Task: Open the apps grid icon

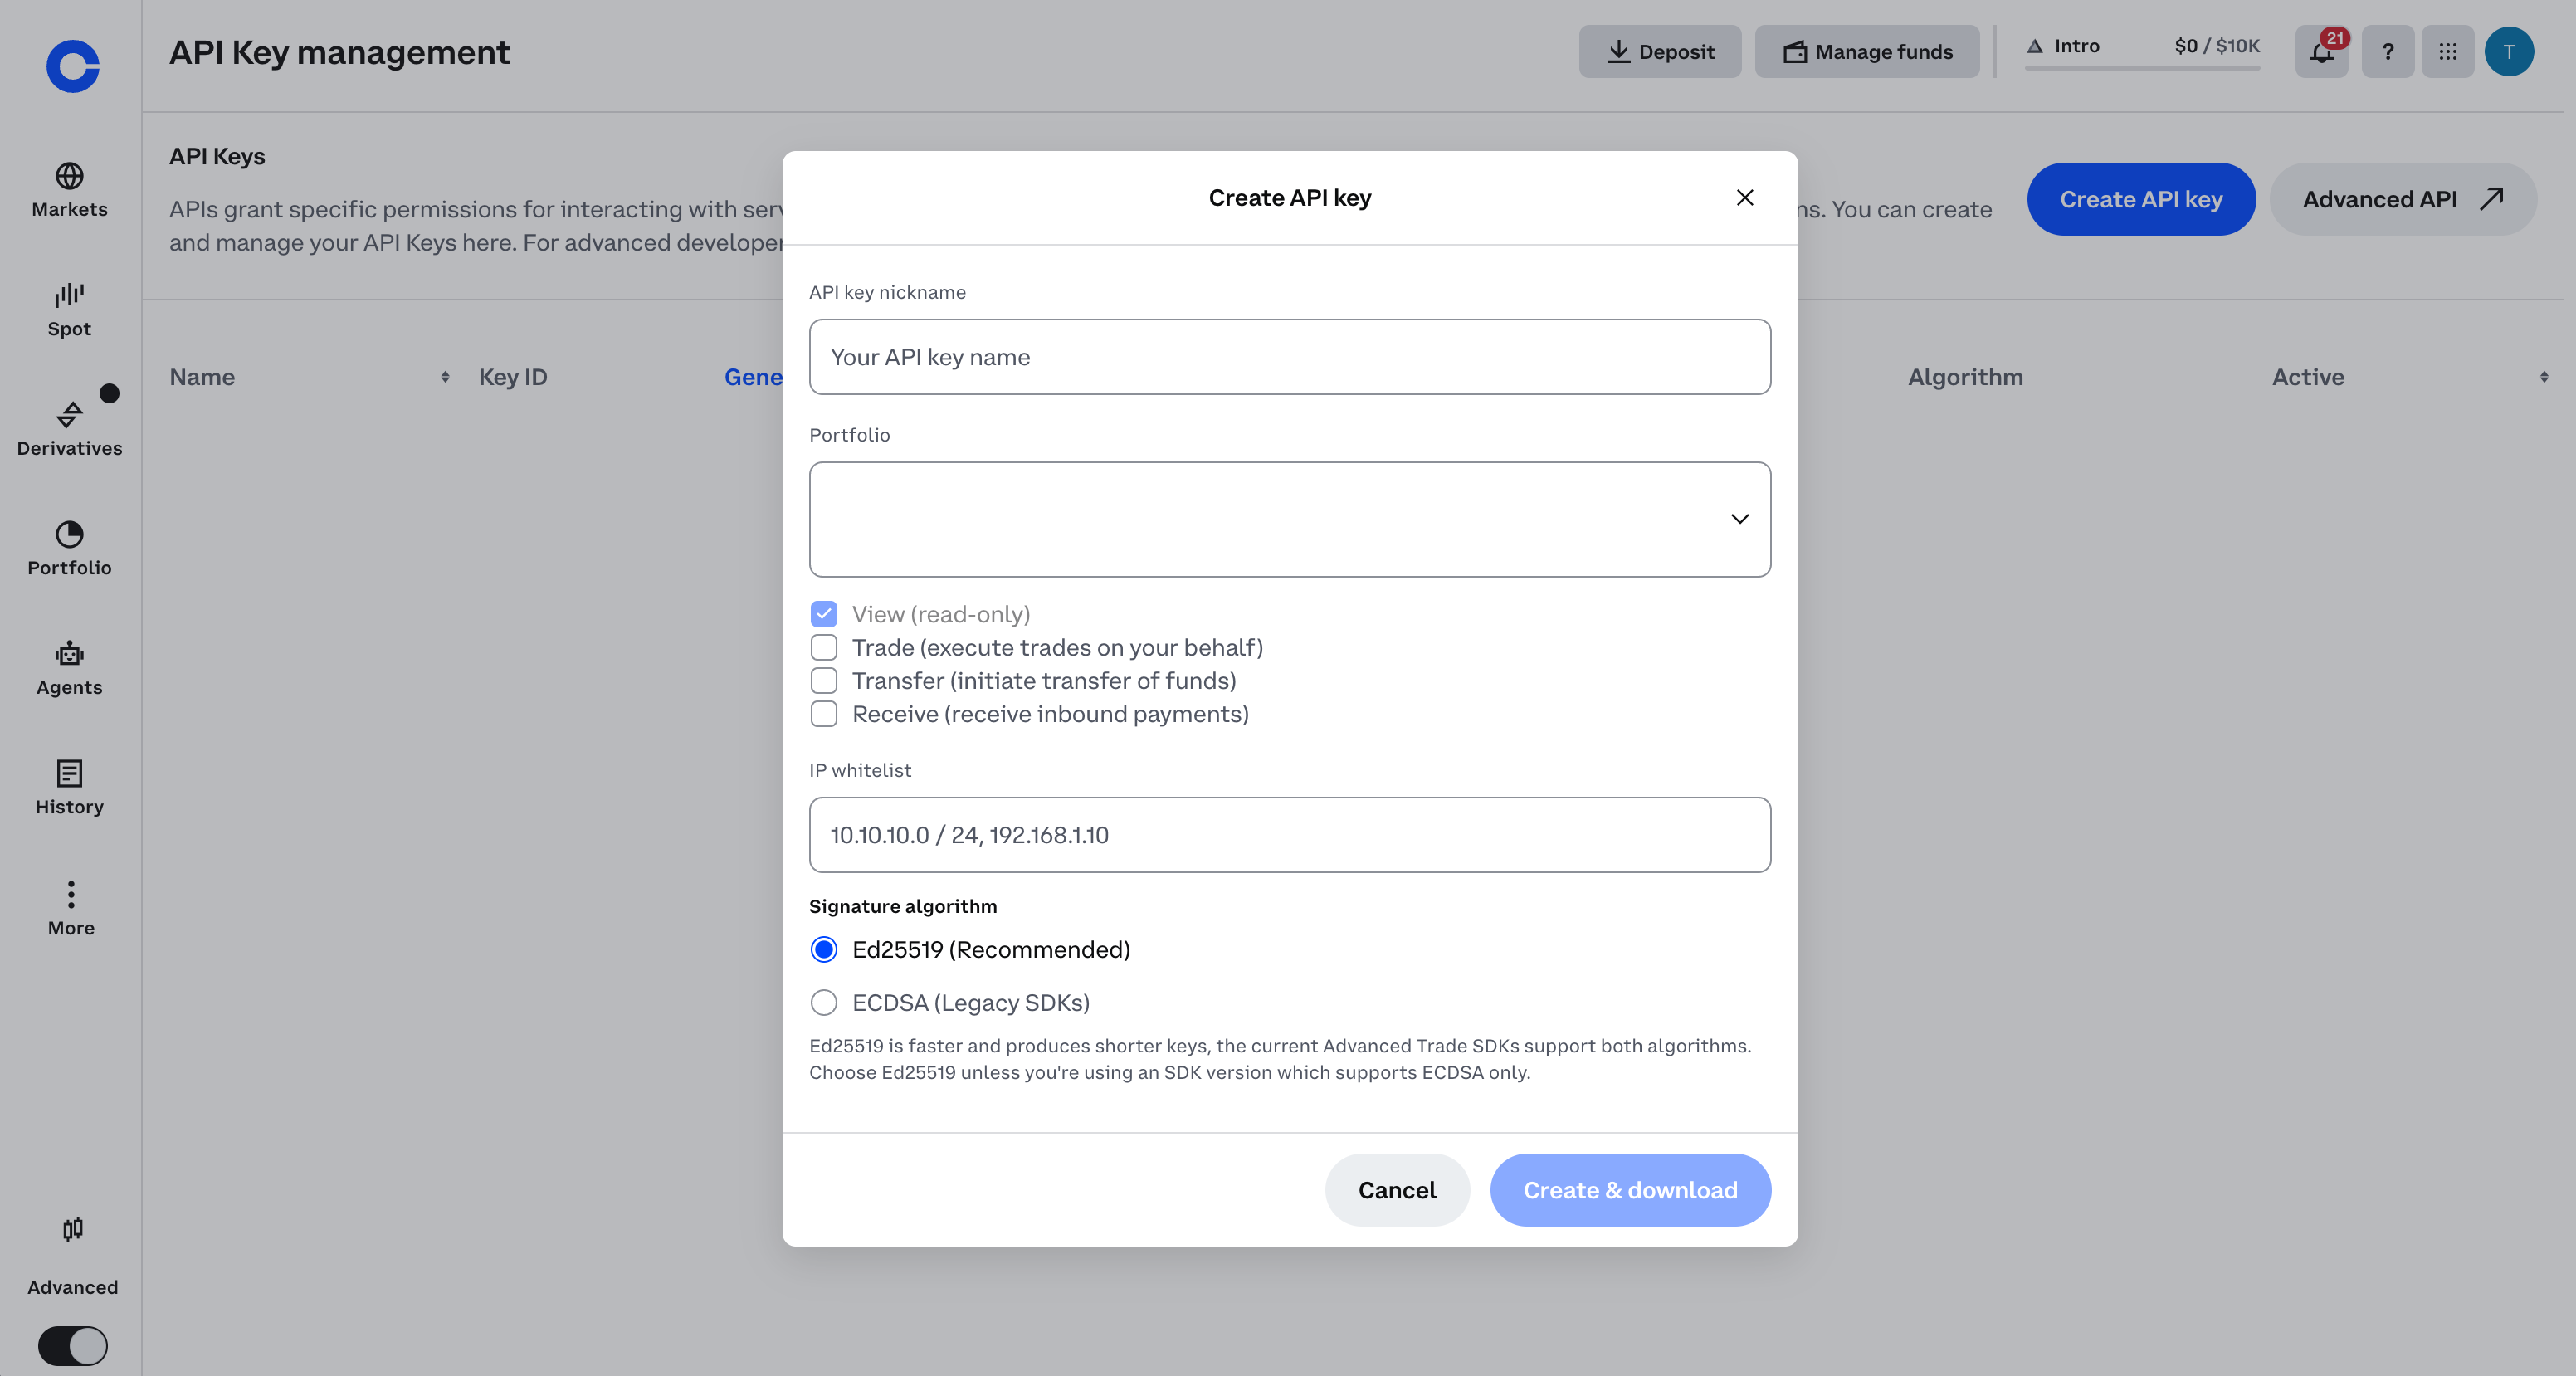Action: pos(2448,51)
